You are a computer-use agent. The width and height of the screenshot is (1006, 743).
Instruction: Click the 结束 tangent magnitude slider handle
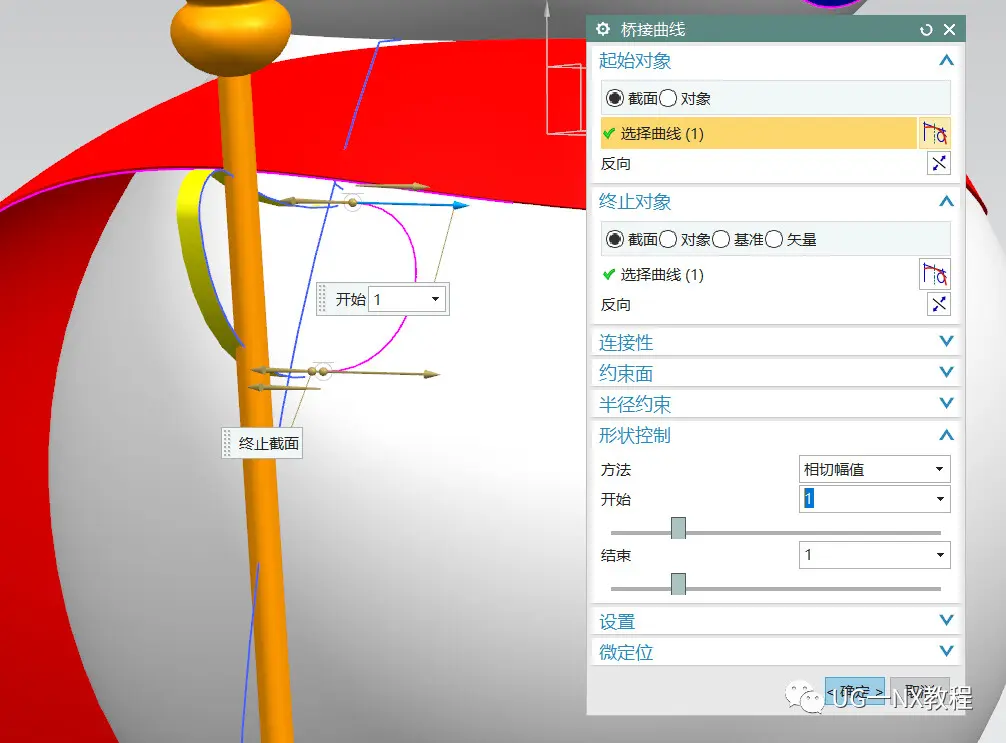678,584
